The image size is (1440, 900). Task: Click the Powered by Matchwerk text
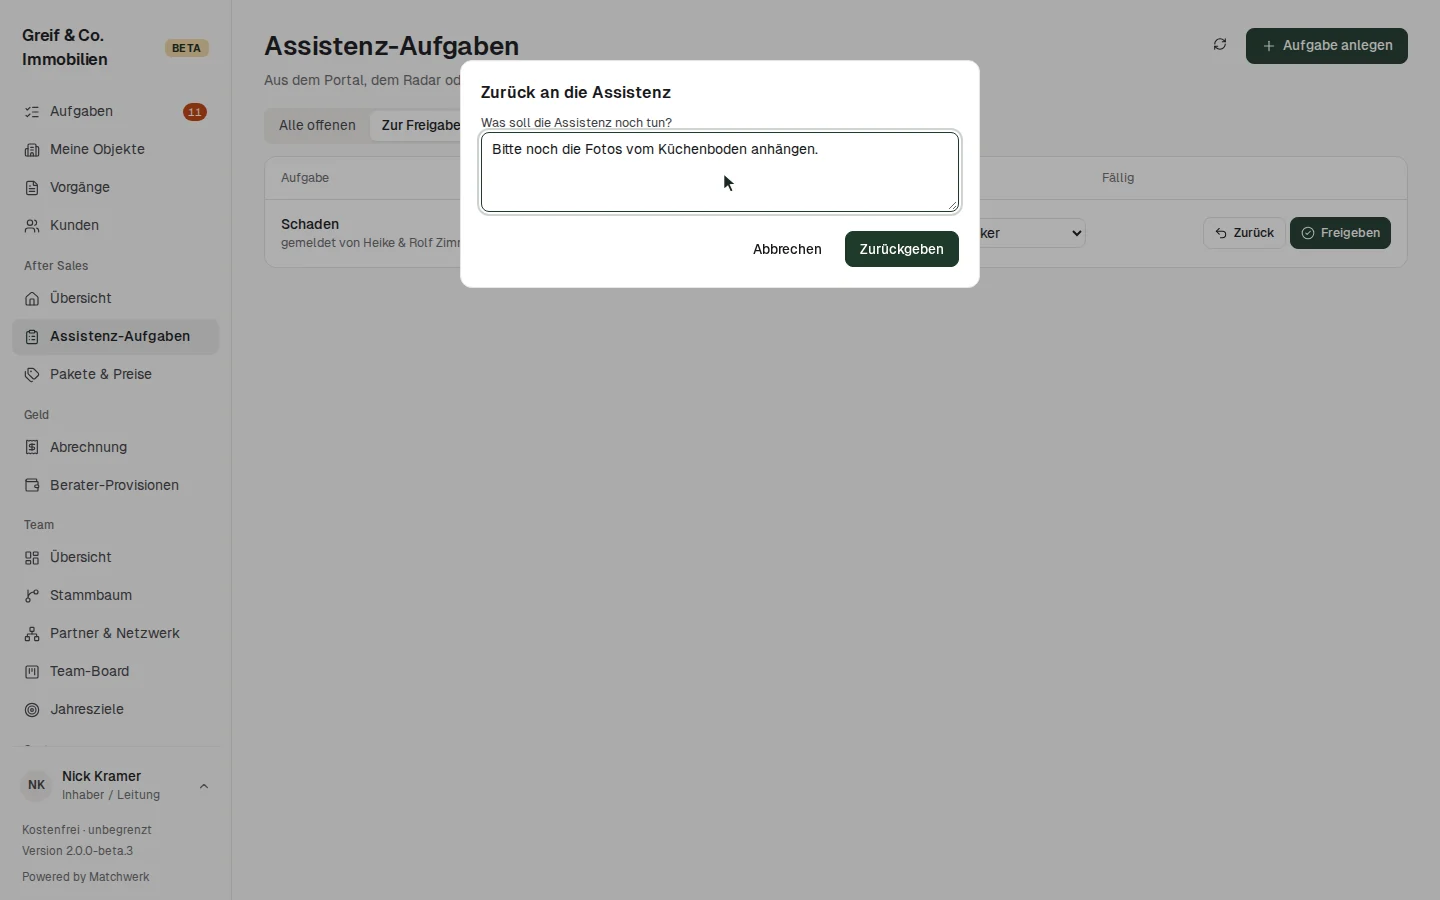(86, 877)
